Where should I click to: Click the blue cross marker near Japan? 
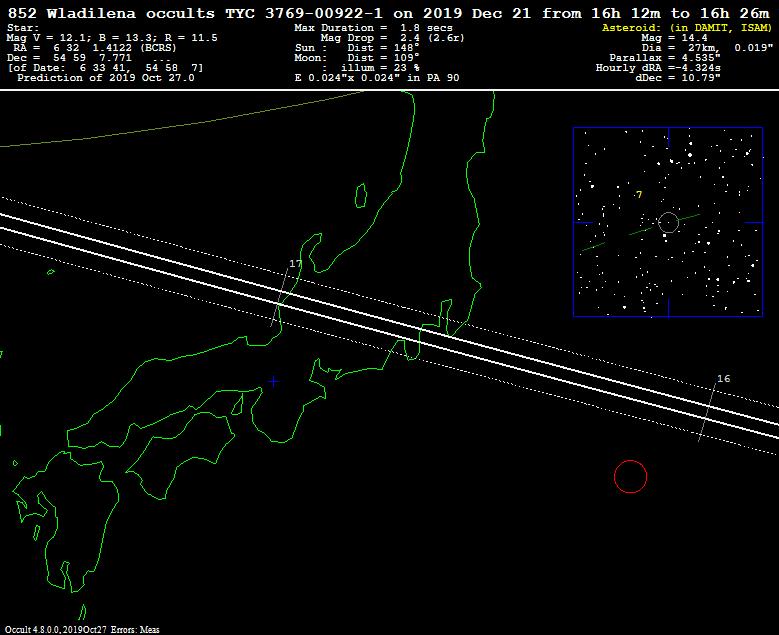(273, 382)
